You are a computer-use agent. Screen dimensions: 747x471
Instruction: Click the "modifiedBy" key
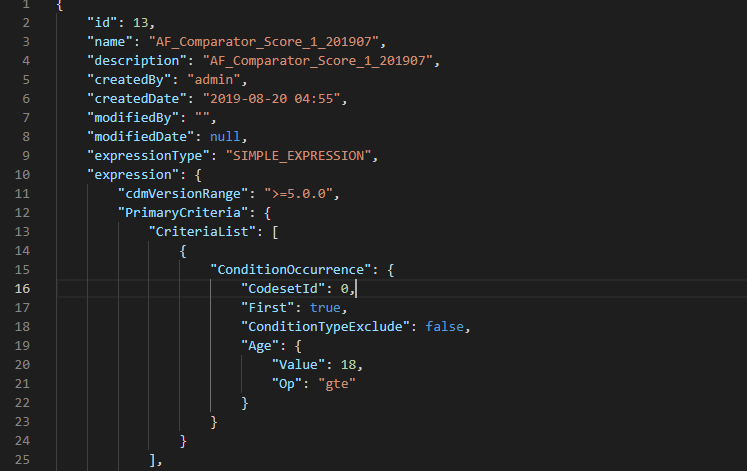pos(133,118)
